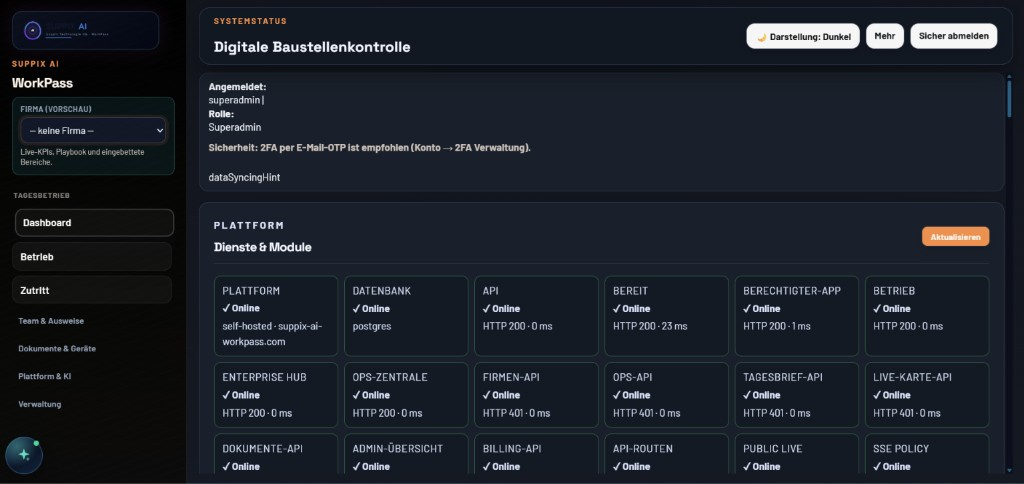Click the LIVE-KARTE-API service card

[x=927, y=395]
